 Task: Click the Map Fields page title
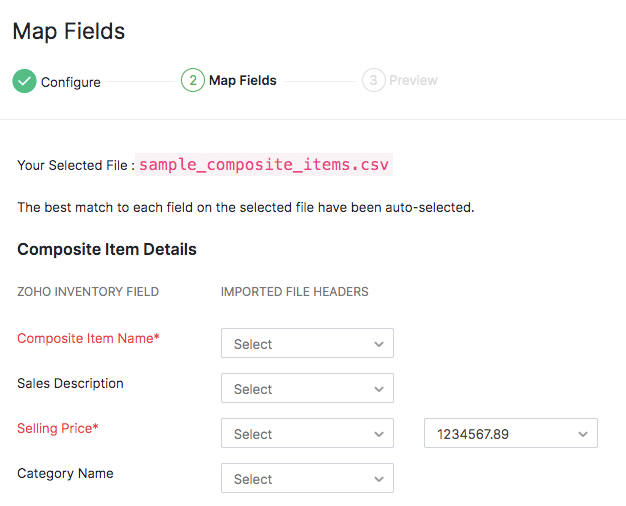pos(69,31)
